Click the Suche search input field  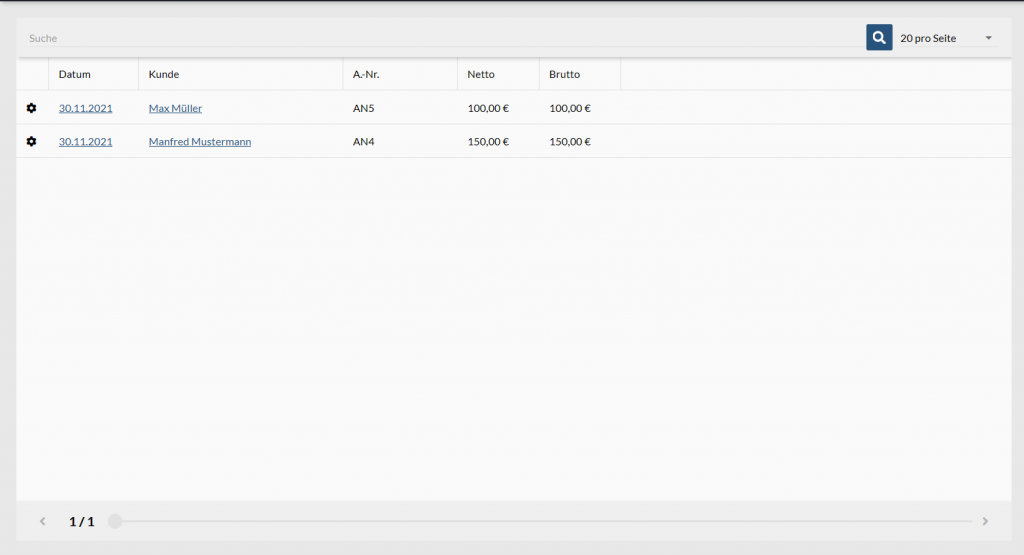tap(440, 38)
